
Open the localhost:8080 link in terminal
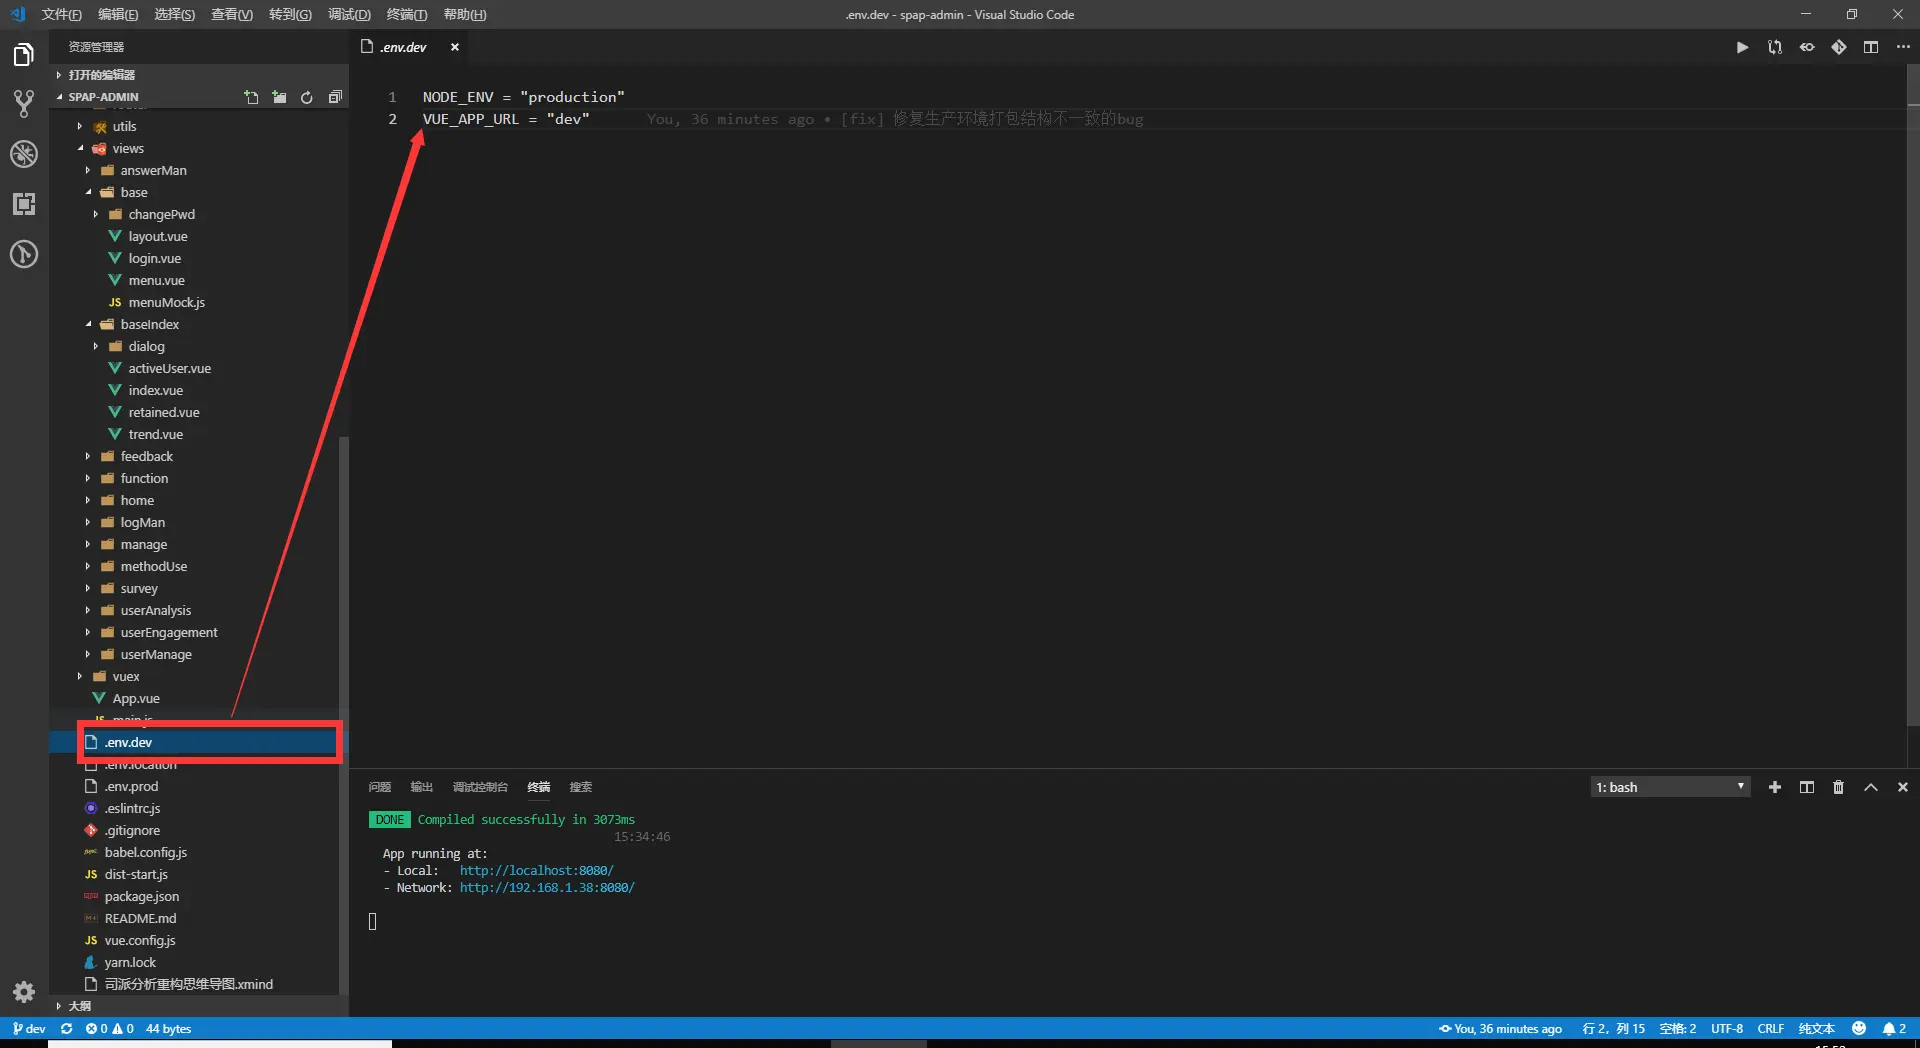(x=537, y=871)
